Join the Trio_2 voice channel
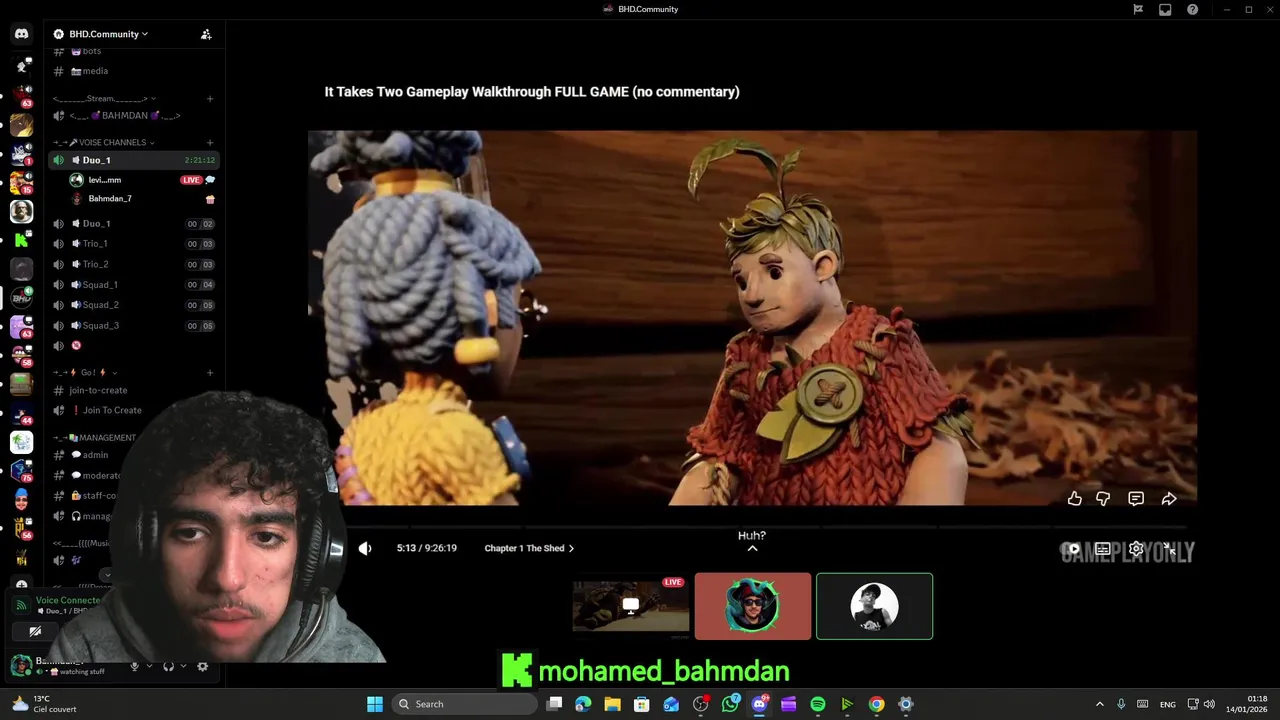 tap(133, 264)
